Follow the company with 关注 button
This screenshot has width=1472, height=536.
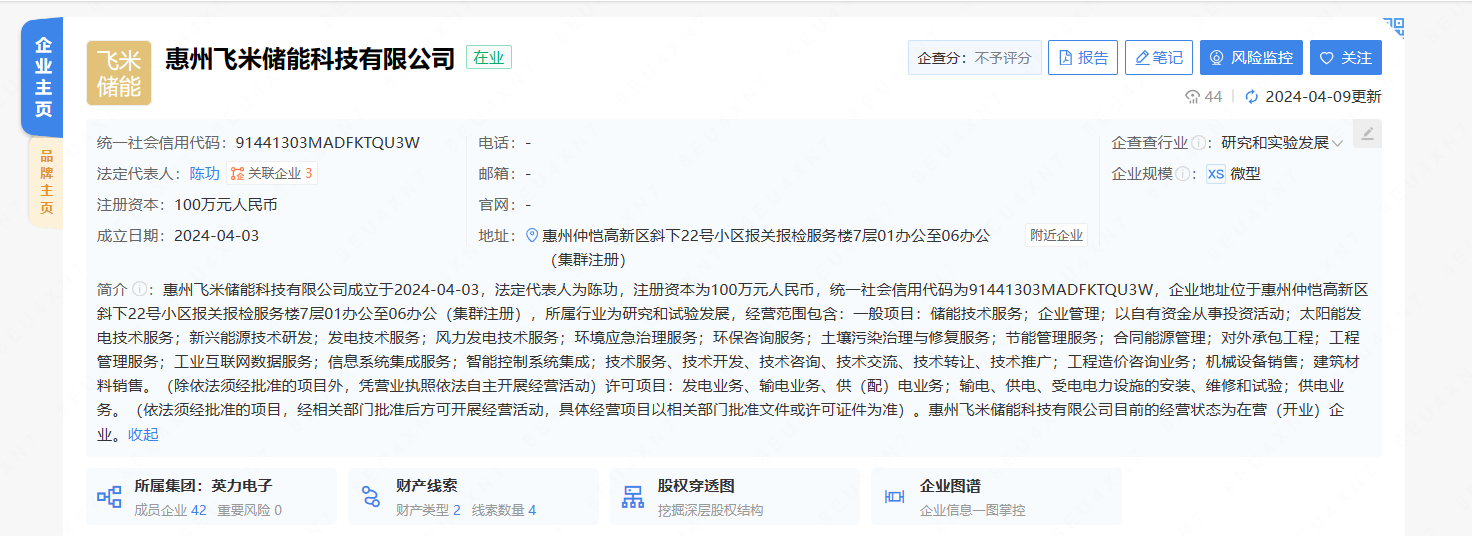[1345, 58]
